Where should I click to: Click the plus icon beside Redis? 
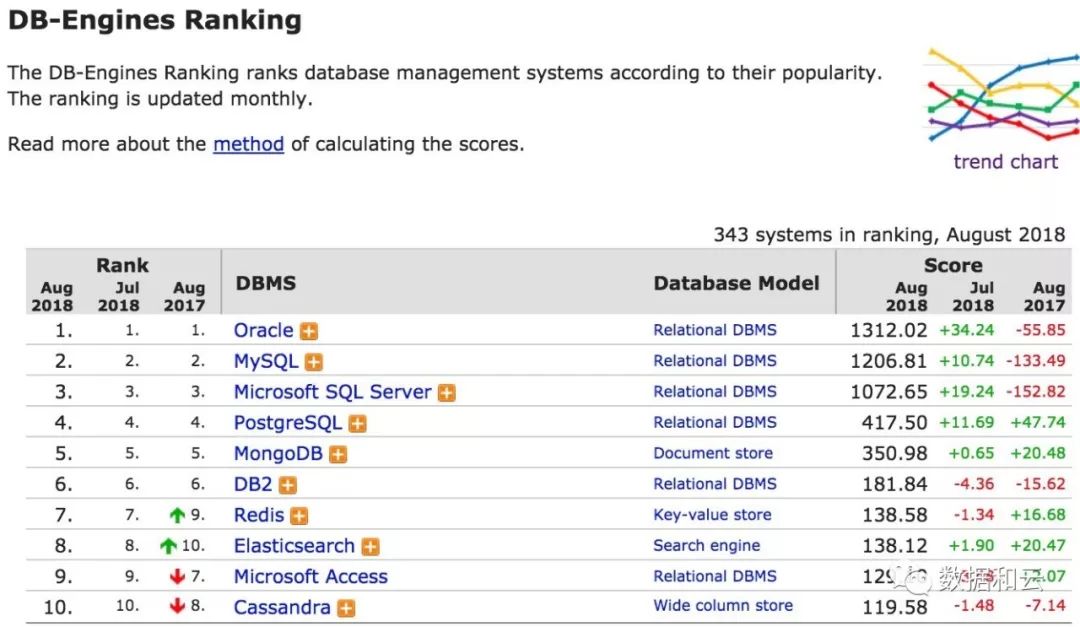(x=299, y=516)
